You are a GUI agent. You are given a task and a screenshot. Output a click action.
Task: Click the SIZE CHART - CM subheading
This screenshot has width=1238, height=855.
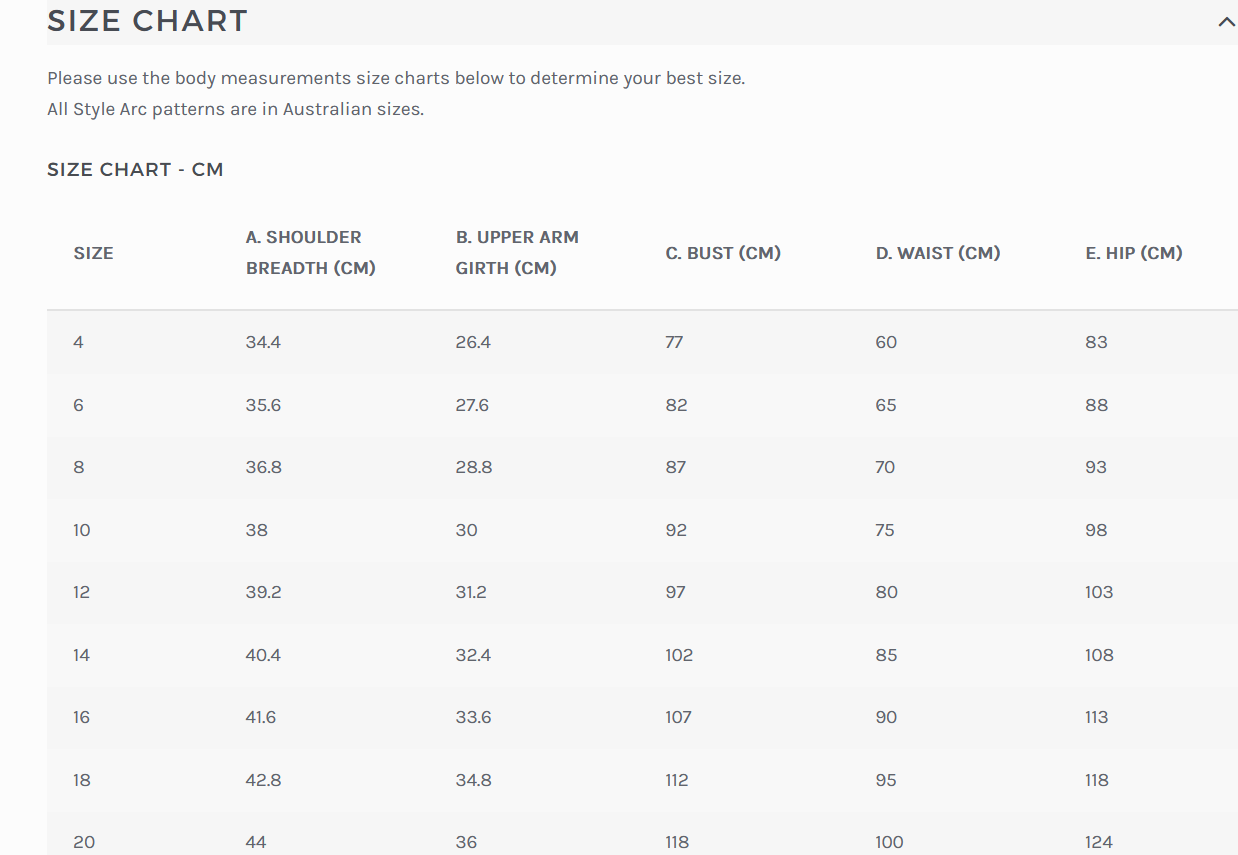135,170
